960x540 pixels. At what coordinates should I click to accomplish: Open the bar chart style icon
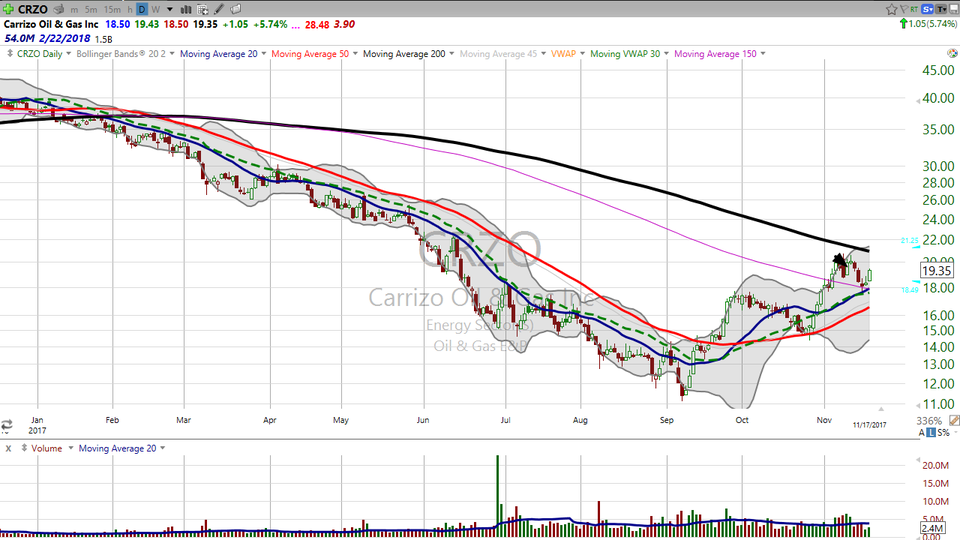pyautogui.click(x=186, y=9)
